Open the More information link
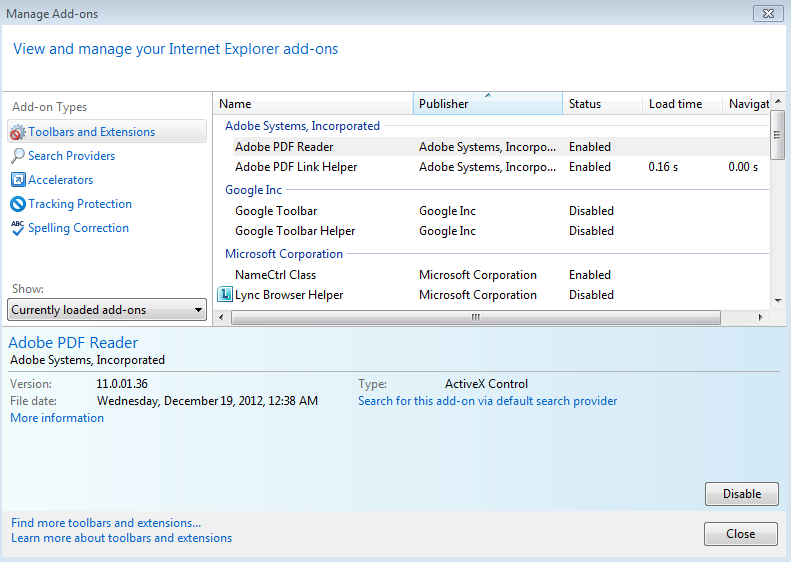Viewport: 791px width, 562px height. tap(57, 418)
